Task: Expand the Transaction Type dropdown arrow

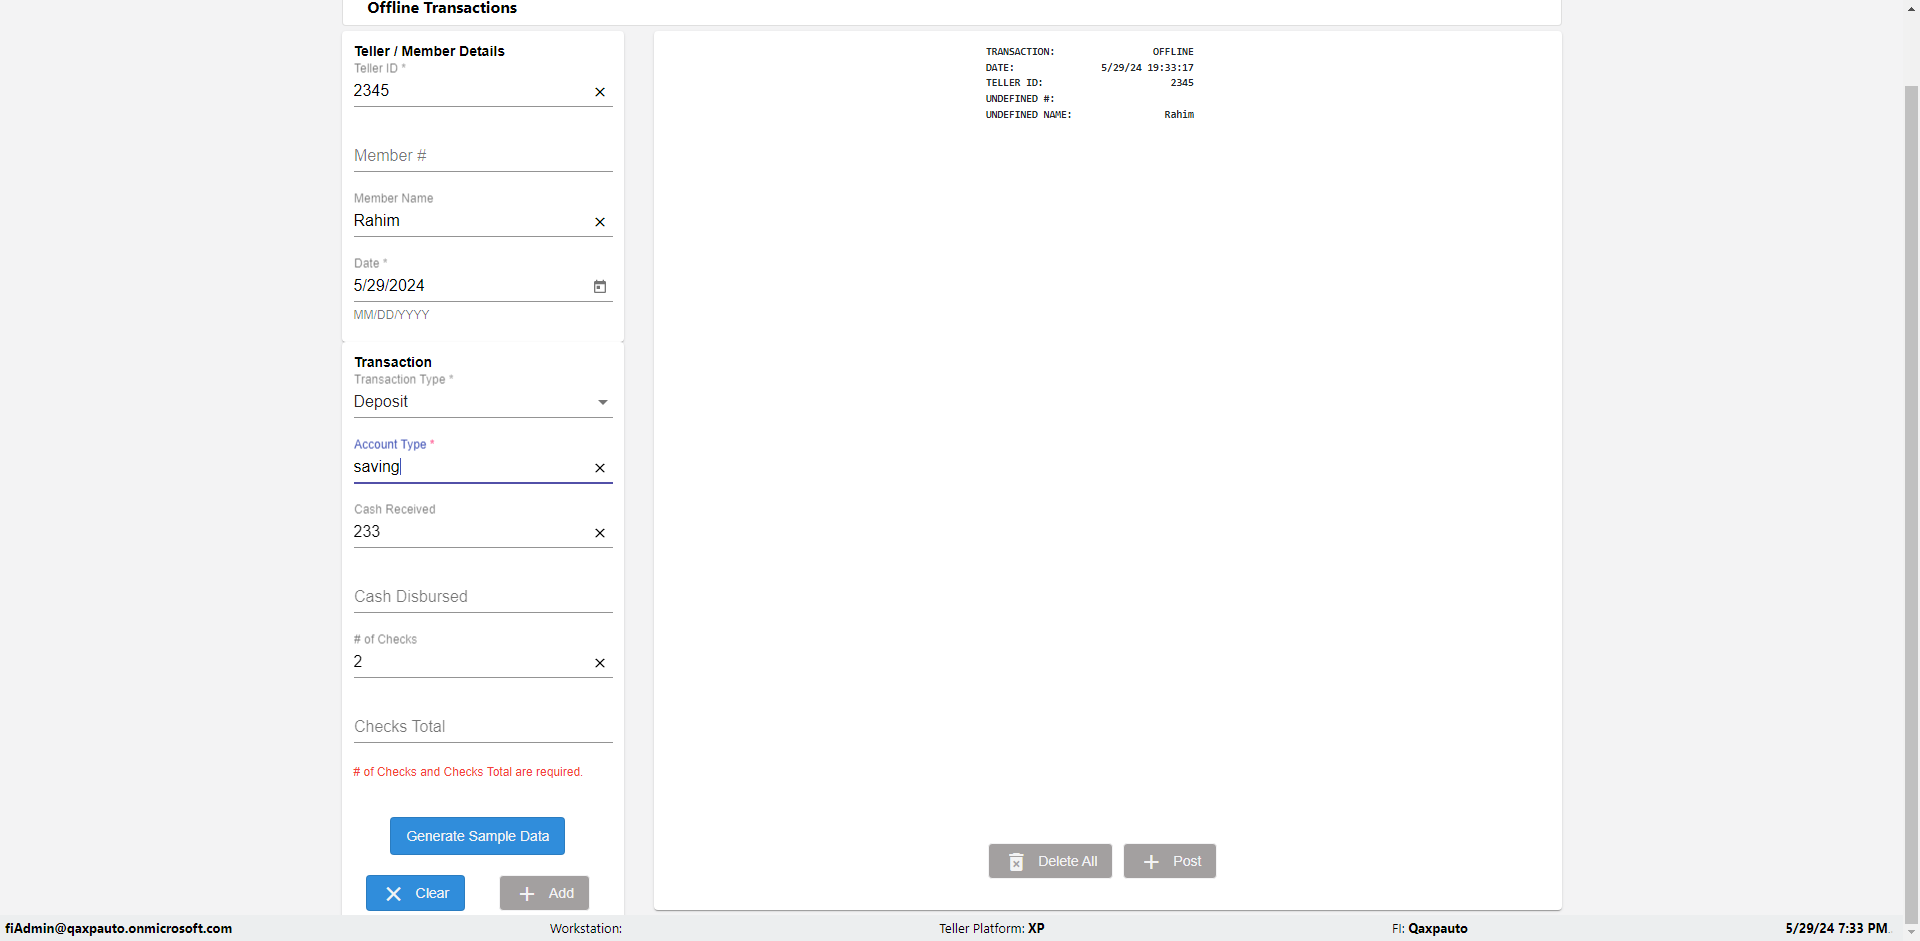Action: (x=603, y=402)
